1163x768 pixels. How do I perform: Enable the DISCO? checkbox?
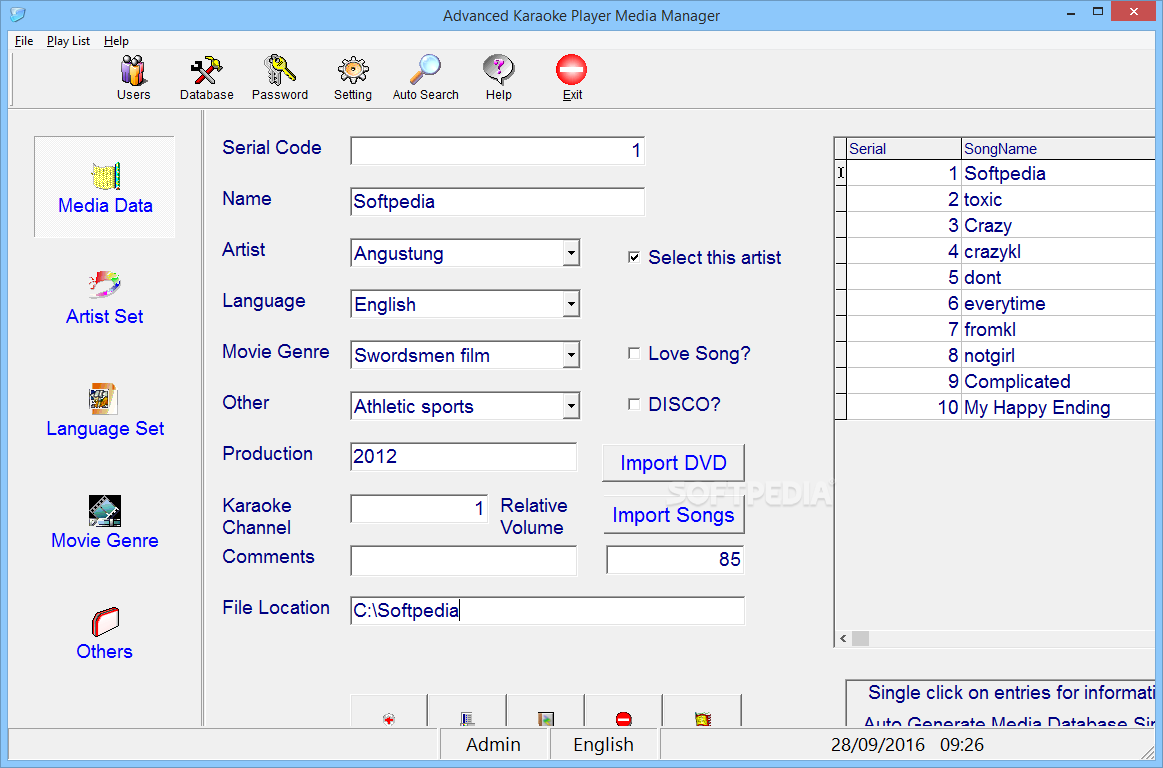tap(633, 404)
